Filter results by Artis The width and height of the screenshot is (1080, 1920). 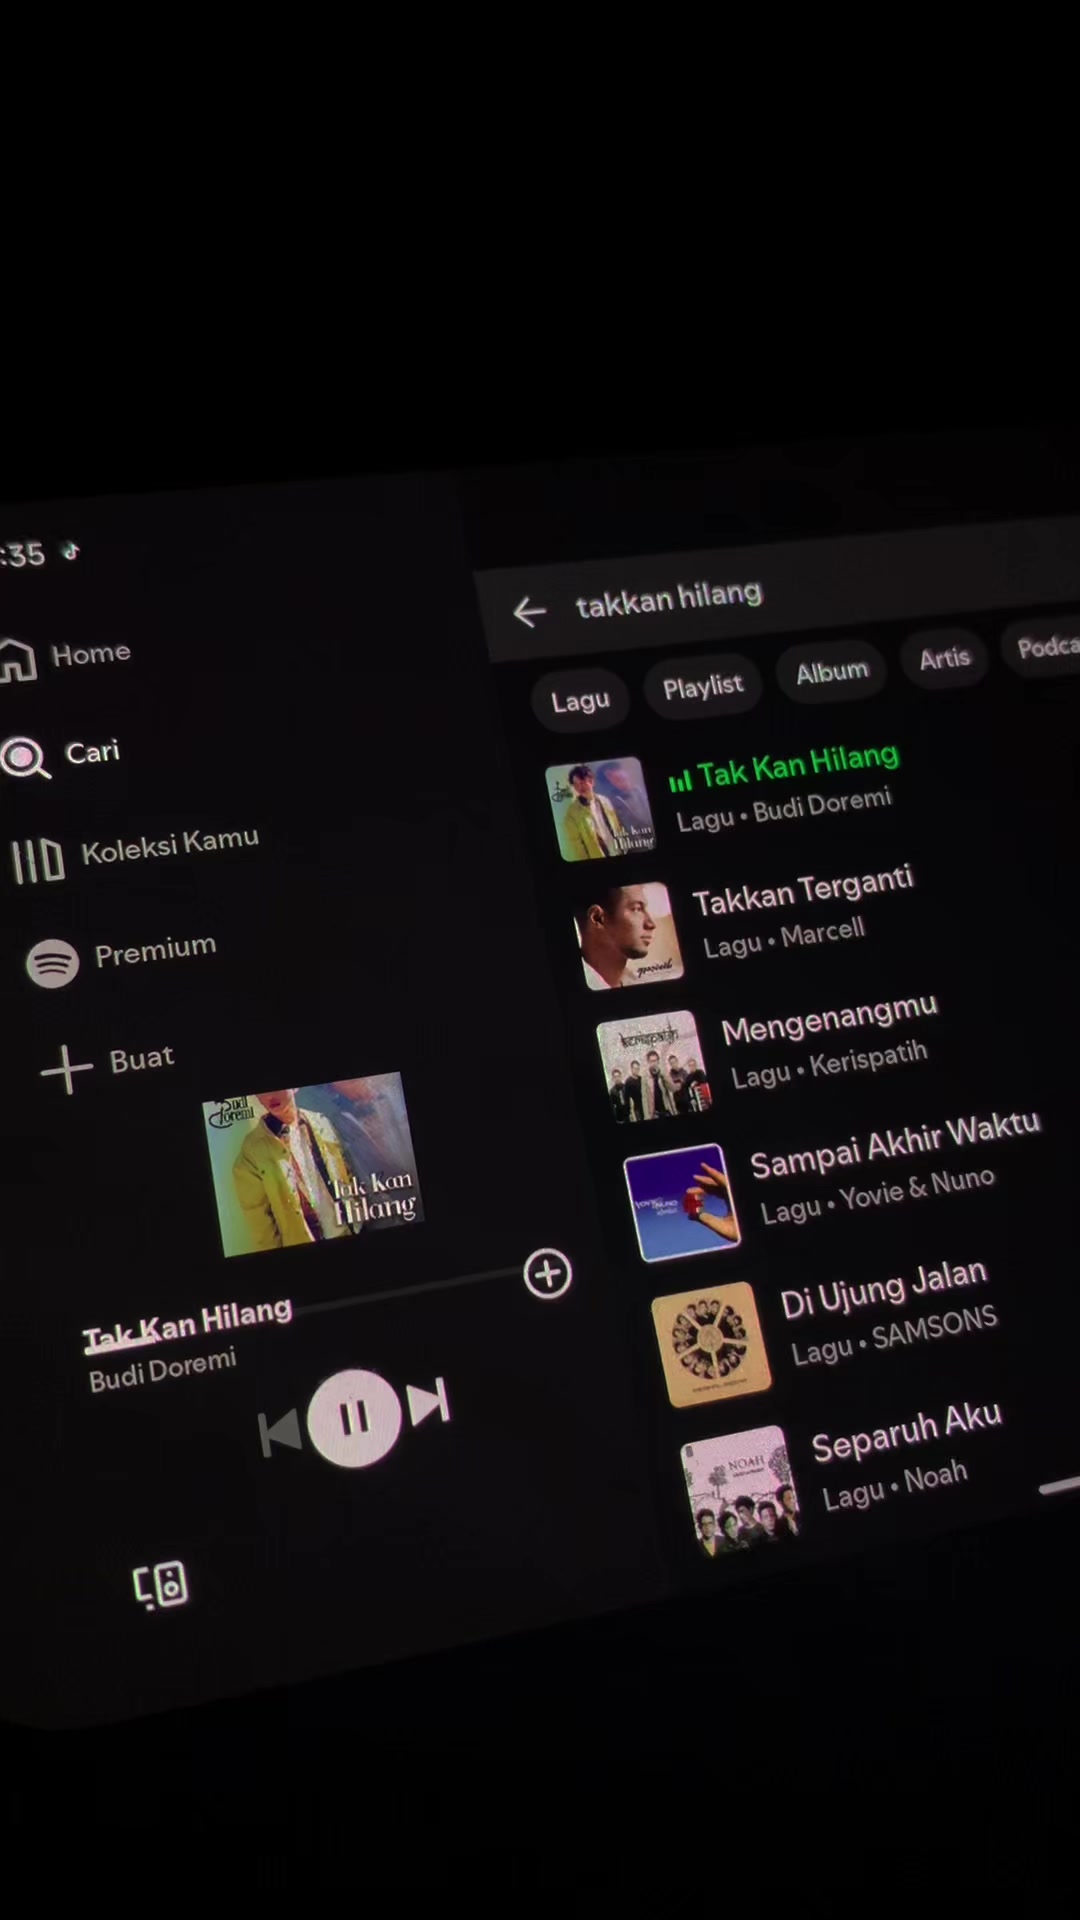(x=945, y=658)
